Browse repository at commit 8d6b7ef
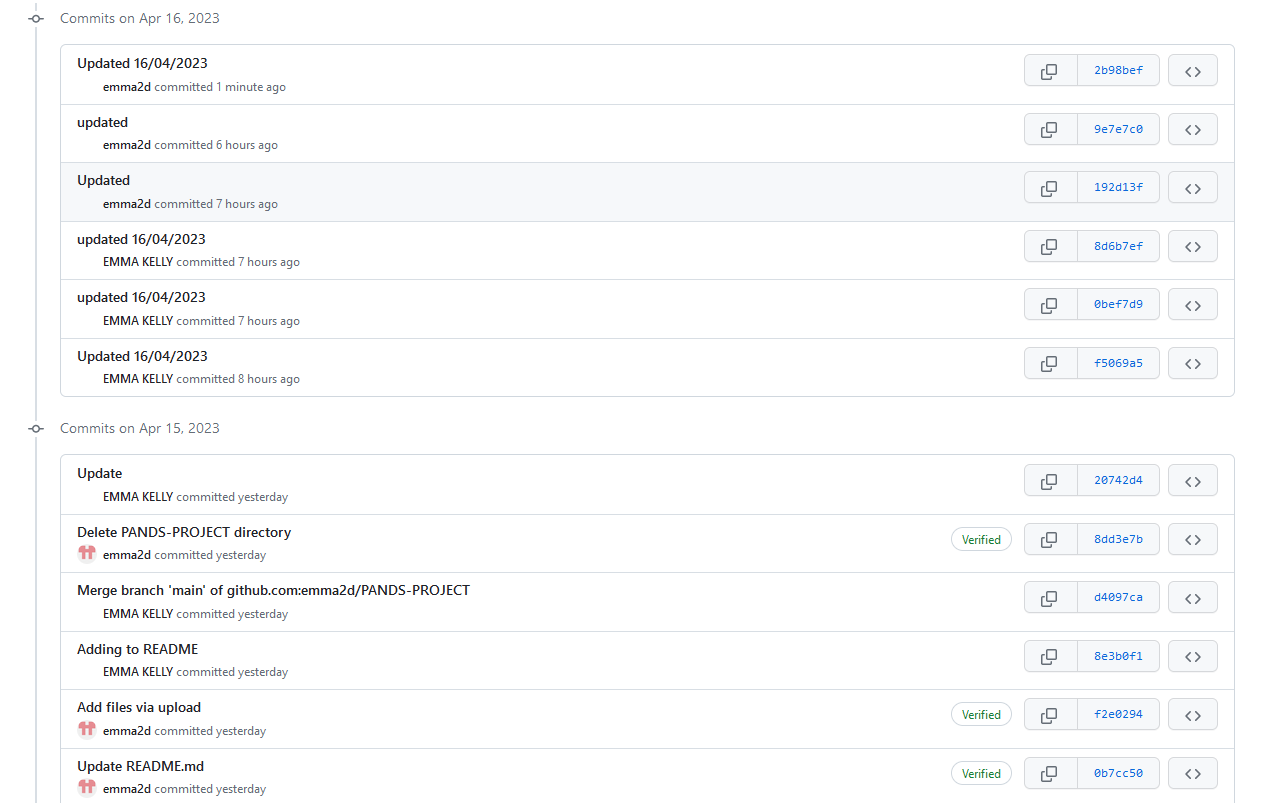The height and width of the screenshot is (803, 1288). pyautogui.click(x=1192, y=246)
